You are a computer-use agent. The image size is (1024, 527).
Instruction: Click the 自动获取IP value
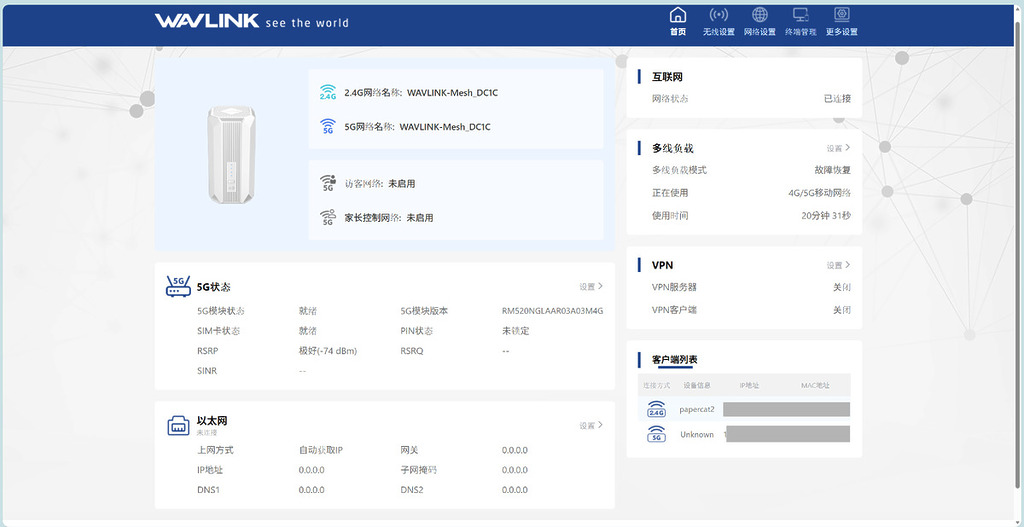point(321,450)
